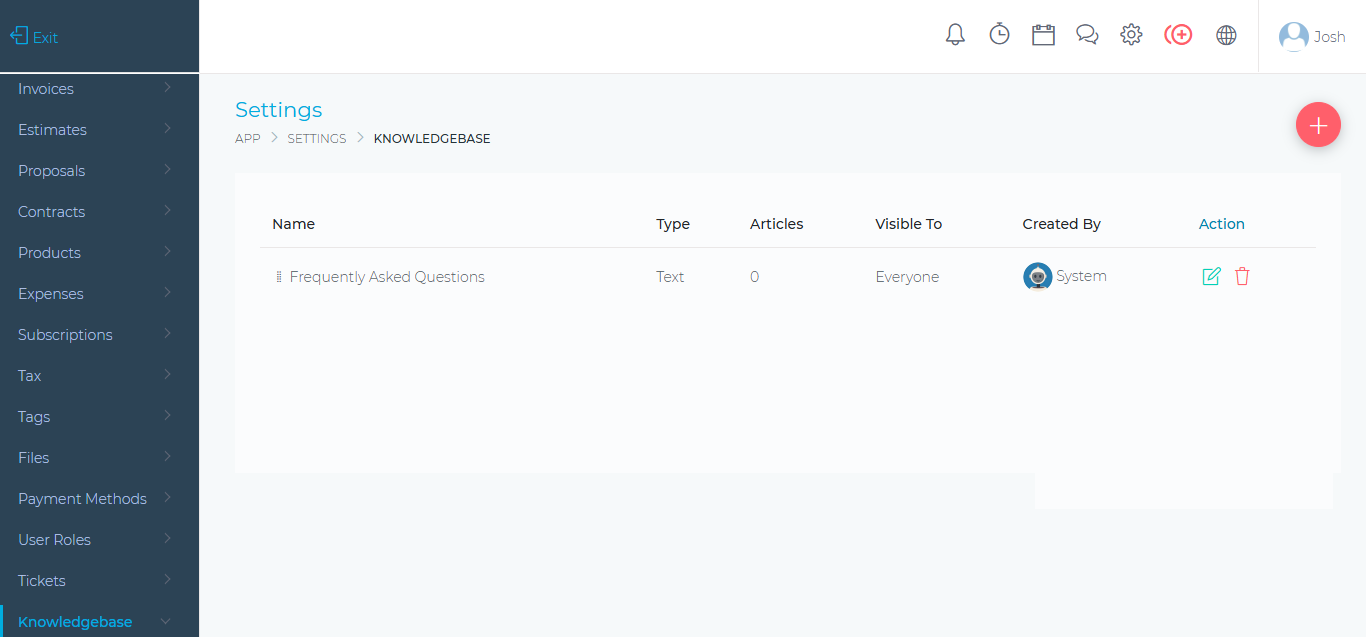Collapse the Knowledgebase sidebar section
This screenshot has height=637, width=1366.
coord(95,622)
